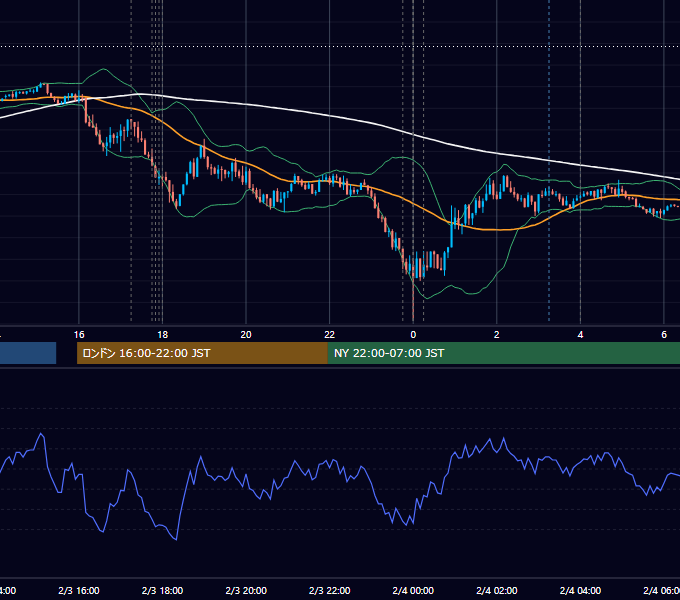Click the 2/4 04:00 label on the lower axis
The width and height of the screenshot is (680, 600).
[580, 591]
